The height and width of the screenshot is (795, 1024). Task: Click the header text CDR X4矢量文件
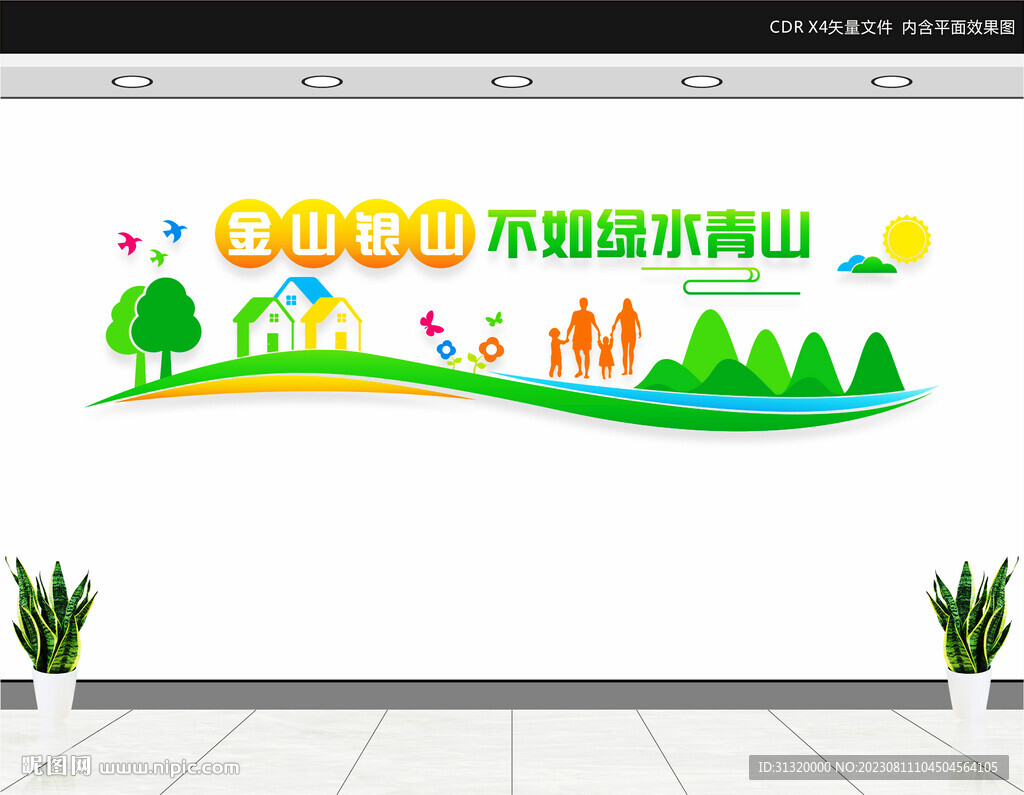(831, 27)
